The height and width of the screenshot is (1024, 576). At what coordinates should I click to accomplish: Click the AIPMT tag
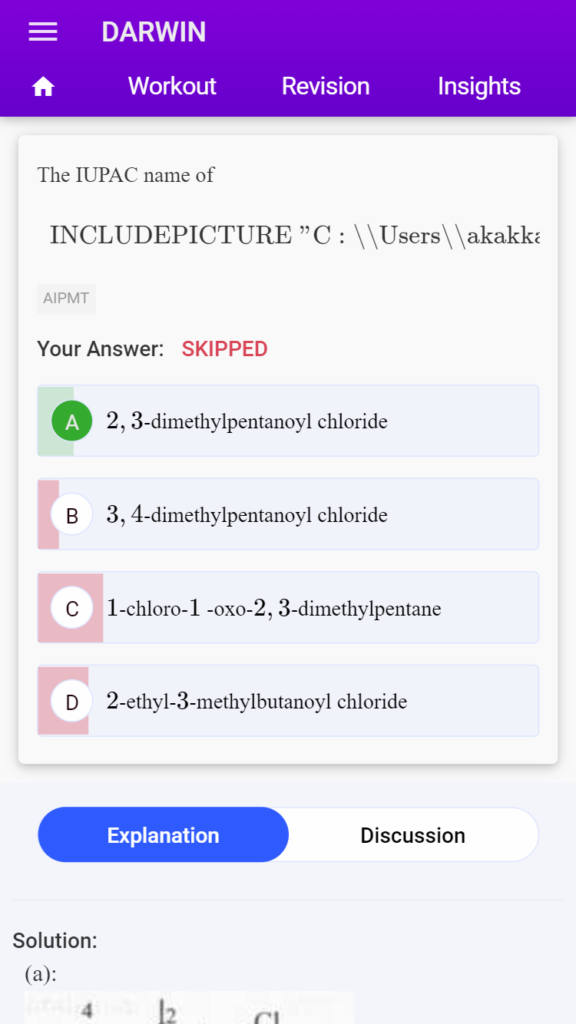coord(66,299)
